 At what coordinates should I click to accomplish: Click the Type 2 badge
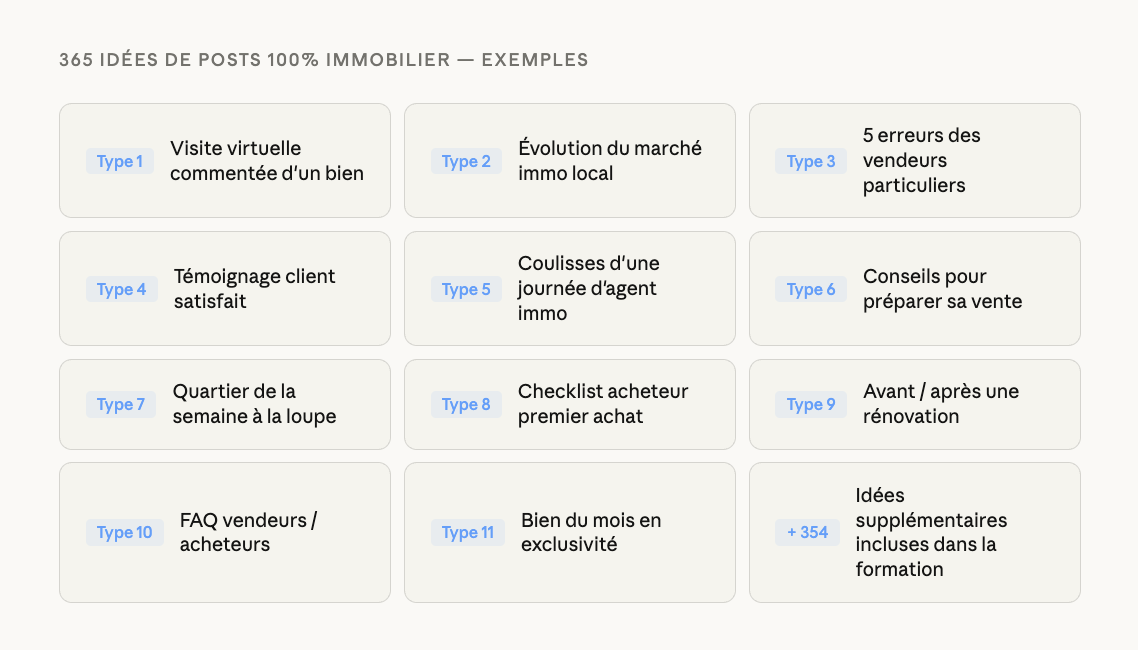coord(466,161)
